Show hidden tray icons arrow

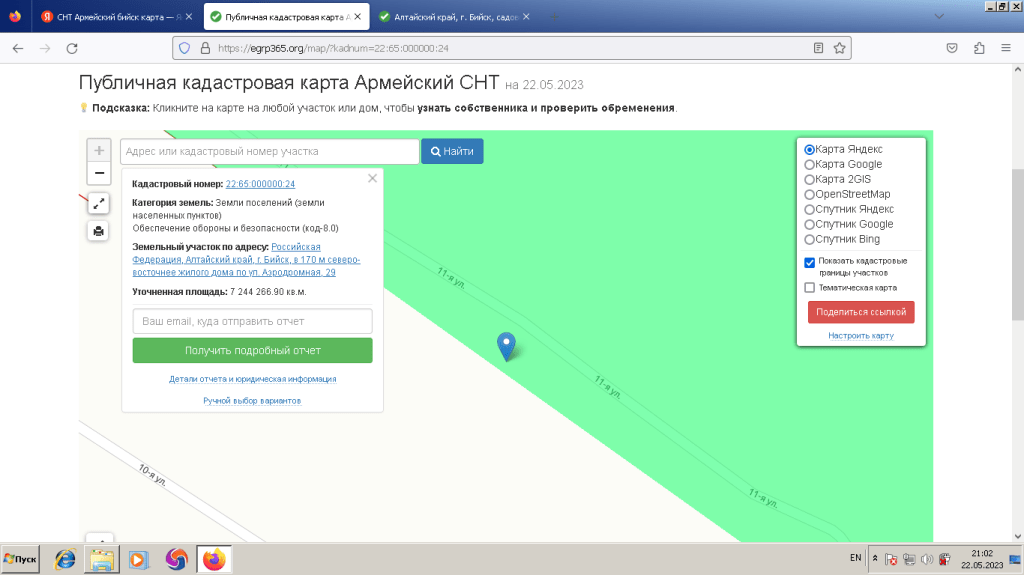pos(875,559)
